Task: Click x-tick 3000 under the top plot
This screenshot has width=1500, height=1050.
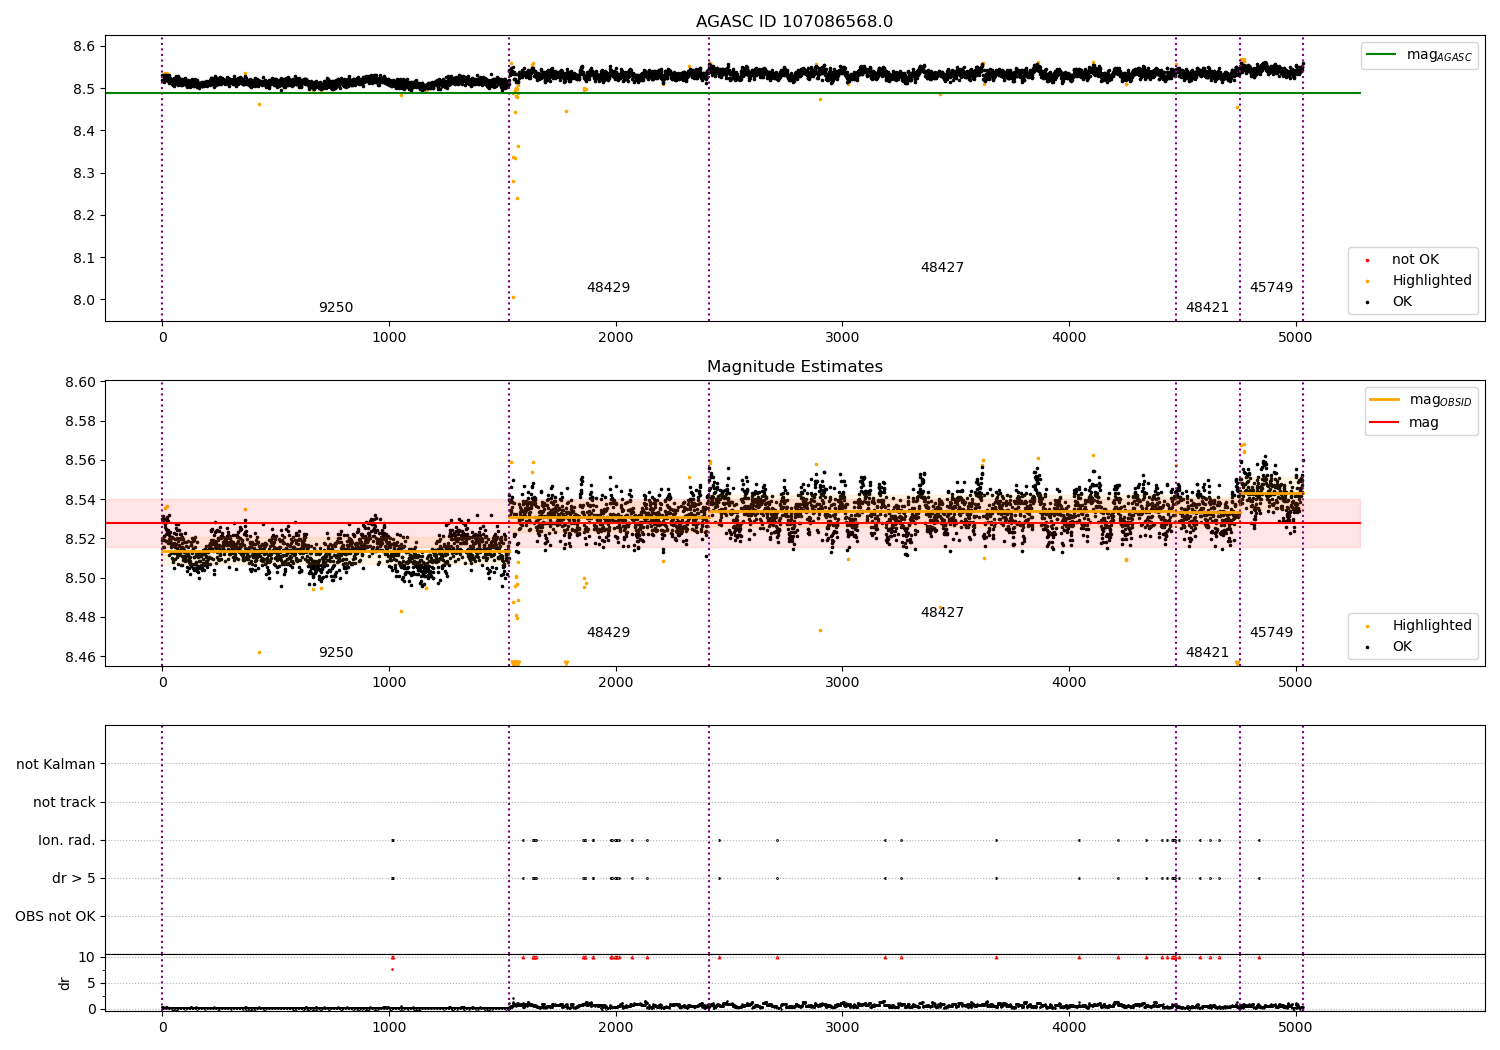Action: click(x=842, y=338)
